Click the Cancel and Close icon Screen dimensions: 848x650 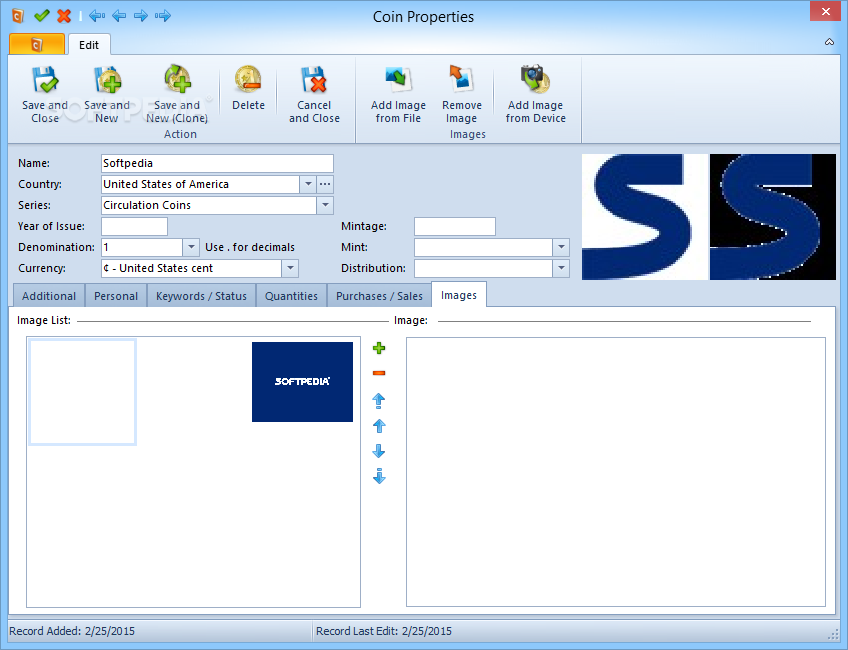pyautogui.click(x=314, y=80)
